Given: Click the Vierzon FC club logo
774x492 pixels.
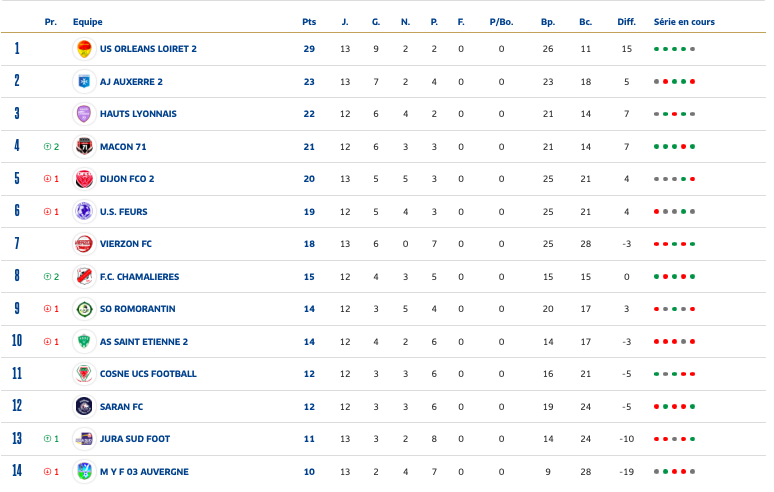Looking at the screenshot, I should click(x=83, y=244).
